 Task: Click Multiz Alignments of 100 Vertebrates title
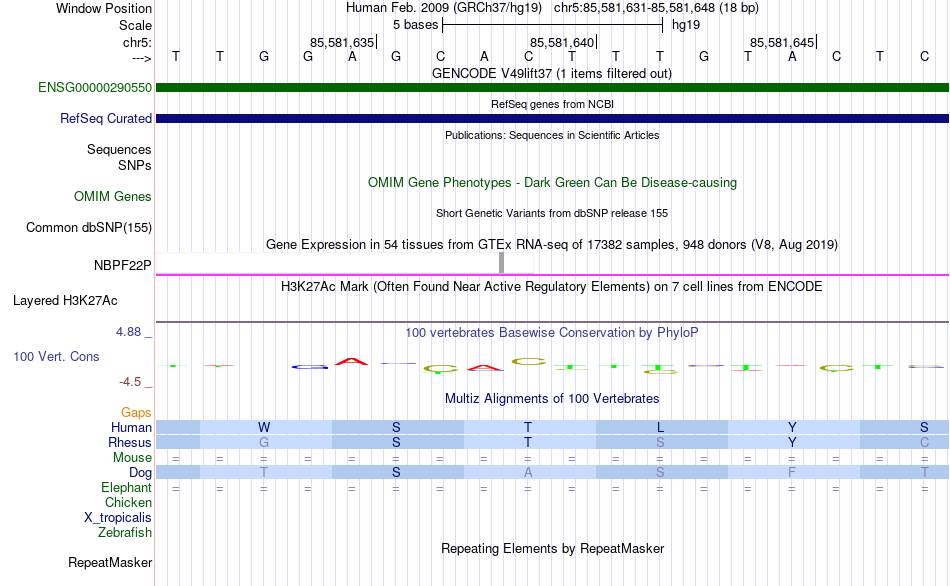pos(552,398)
